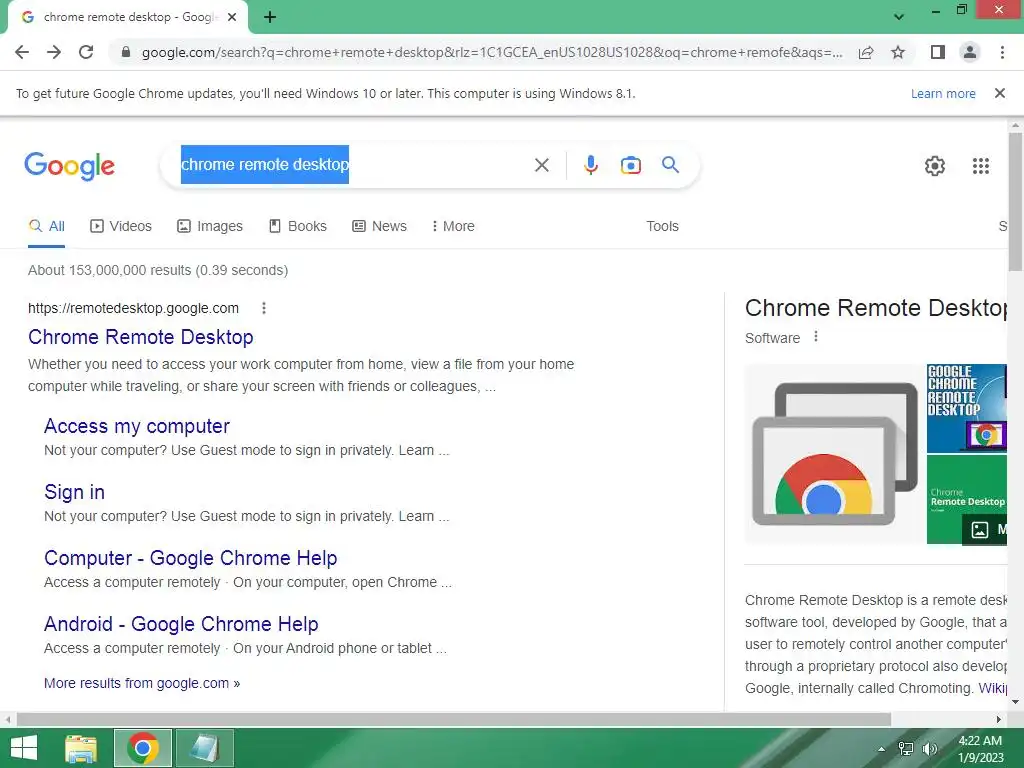Expand the More search categories menu
Viewport: 1024px width, 768px height.
pos(453,227)
